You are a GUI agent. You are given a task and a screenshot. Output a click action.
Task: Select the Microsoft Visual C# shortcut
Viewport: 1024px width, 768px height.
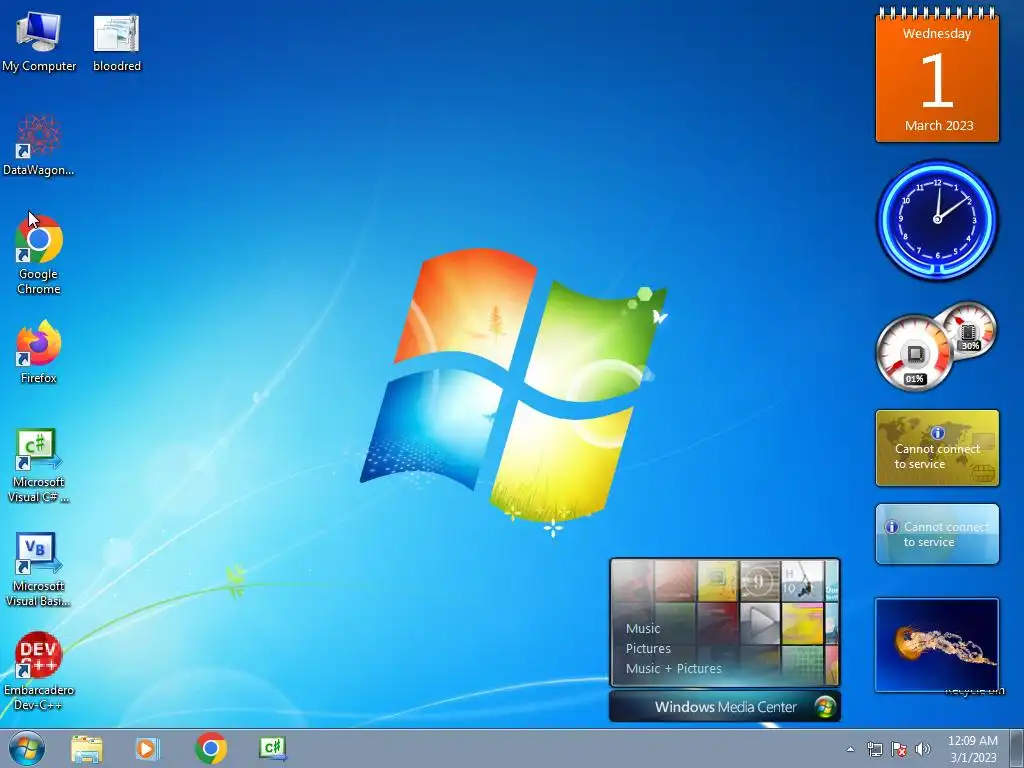click(x=39, y=465)
